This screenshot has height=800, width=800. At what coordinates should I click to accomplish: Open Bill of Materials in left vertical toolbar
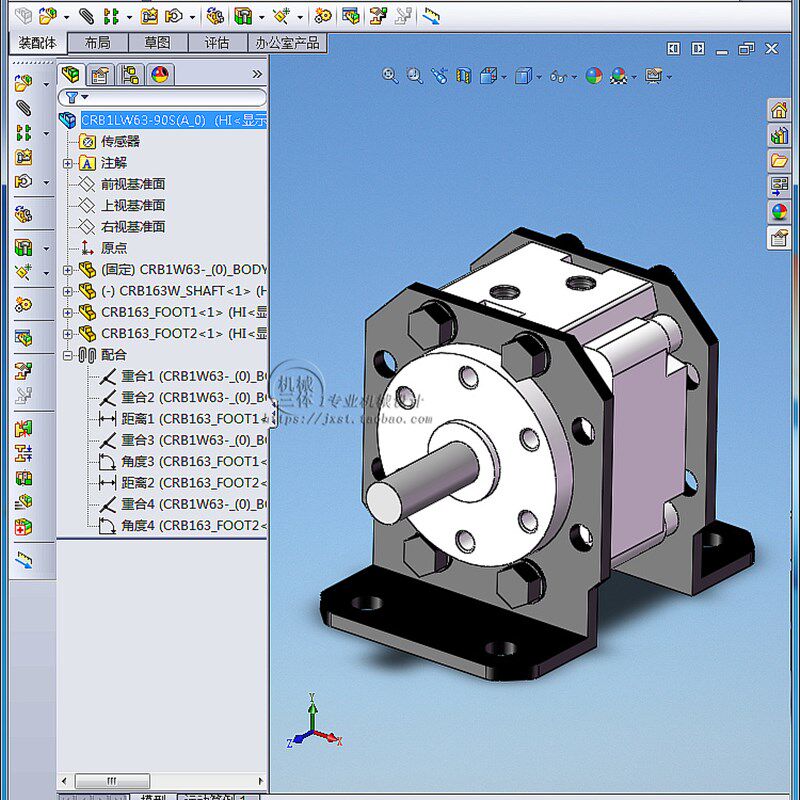23,338
